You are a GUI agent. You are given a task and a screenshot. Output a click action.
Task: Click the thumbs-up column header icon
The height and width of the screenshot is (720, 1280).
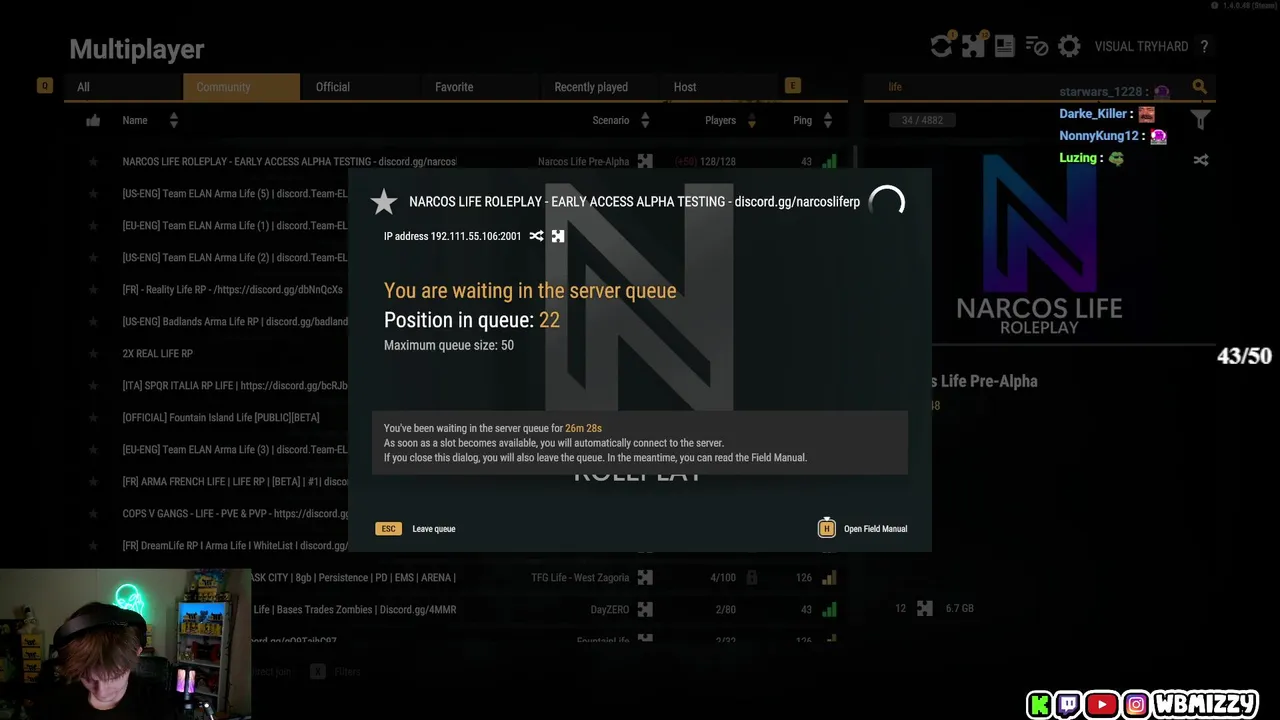(93, 120)
